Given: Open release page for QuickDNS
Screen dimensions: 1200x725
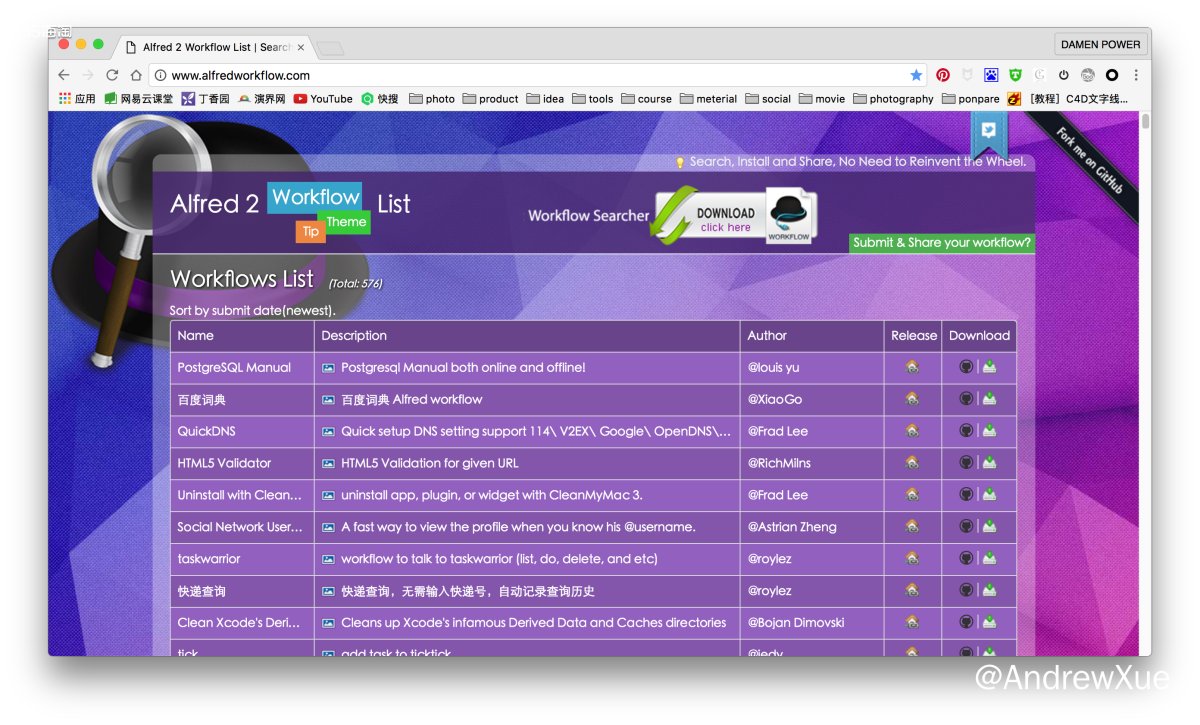Looking at the screenshot, I should (912, 431).
